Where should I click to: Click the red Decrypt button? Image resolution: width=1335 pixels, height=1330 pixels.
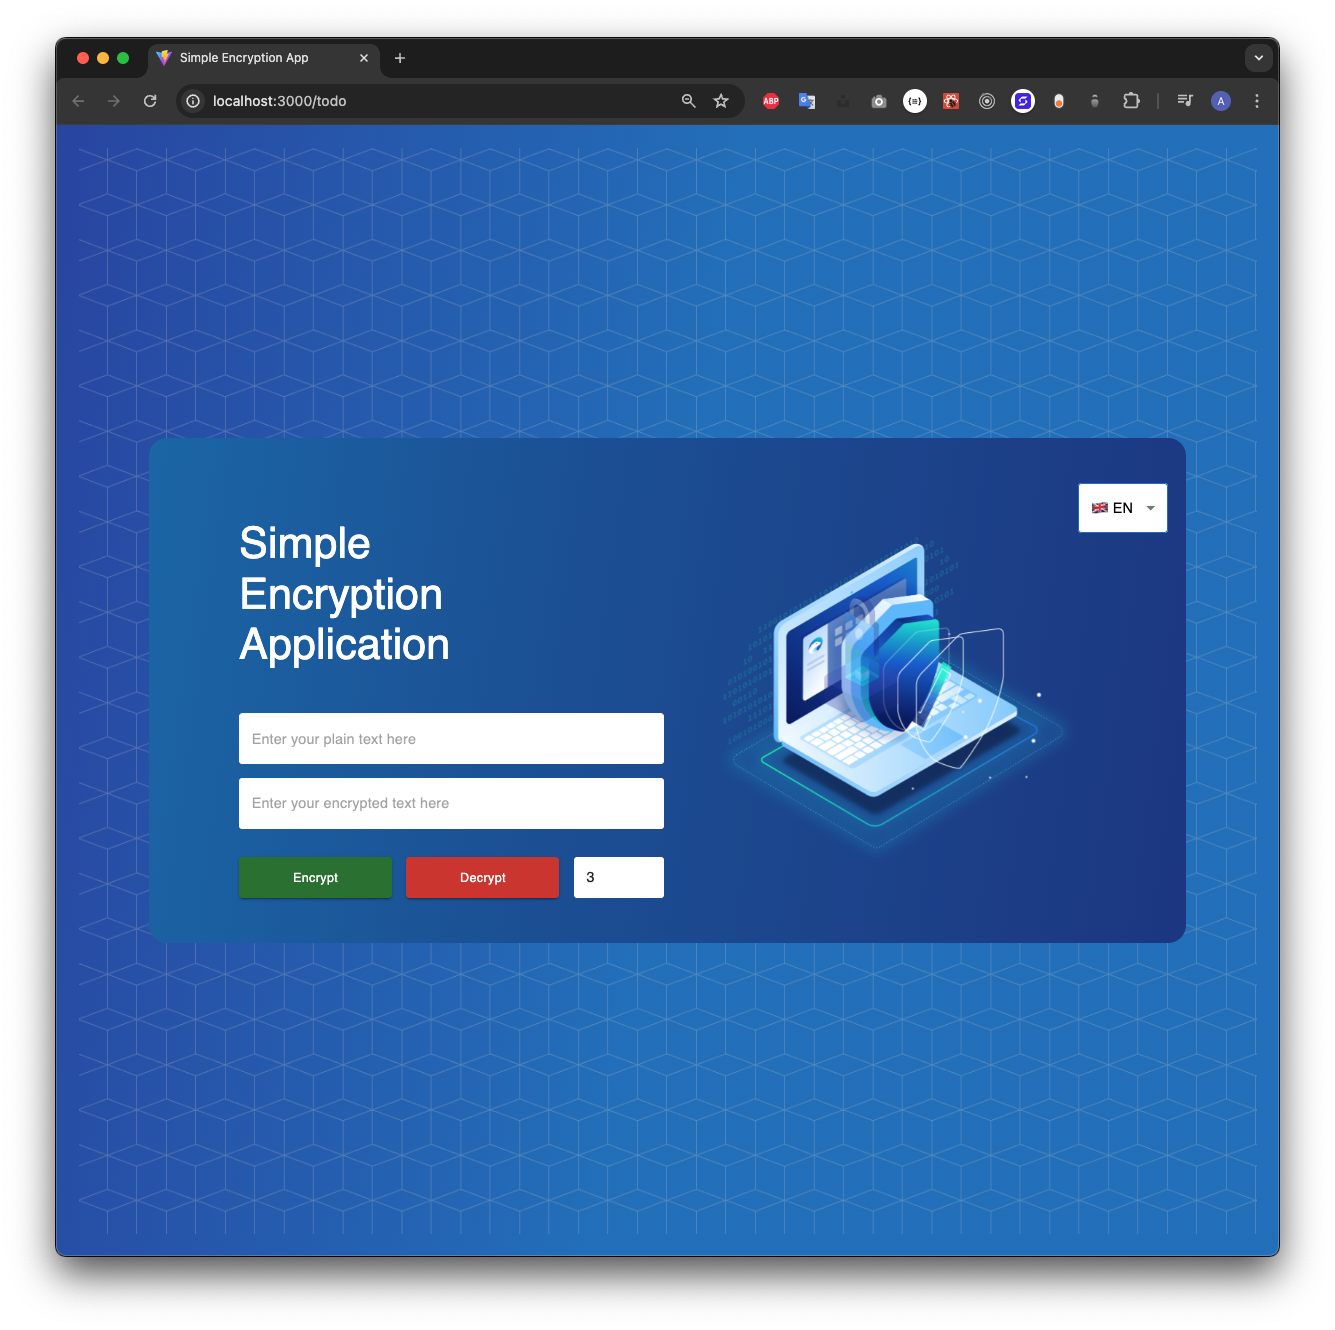[482, 877]
